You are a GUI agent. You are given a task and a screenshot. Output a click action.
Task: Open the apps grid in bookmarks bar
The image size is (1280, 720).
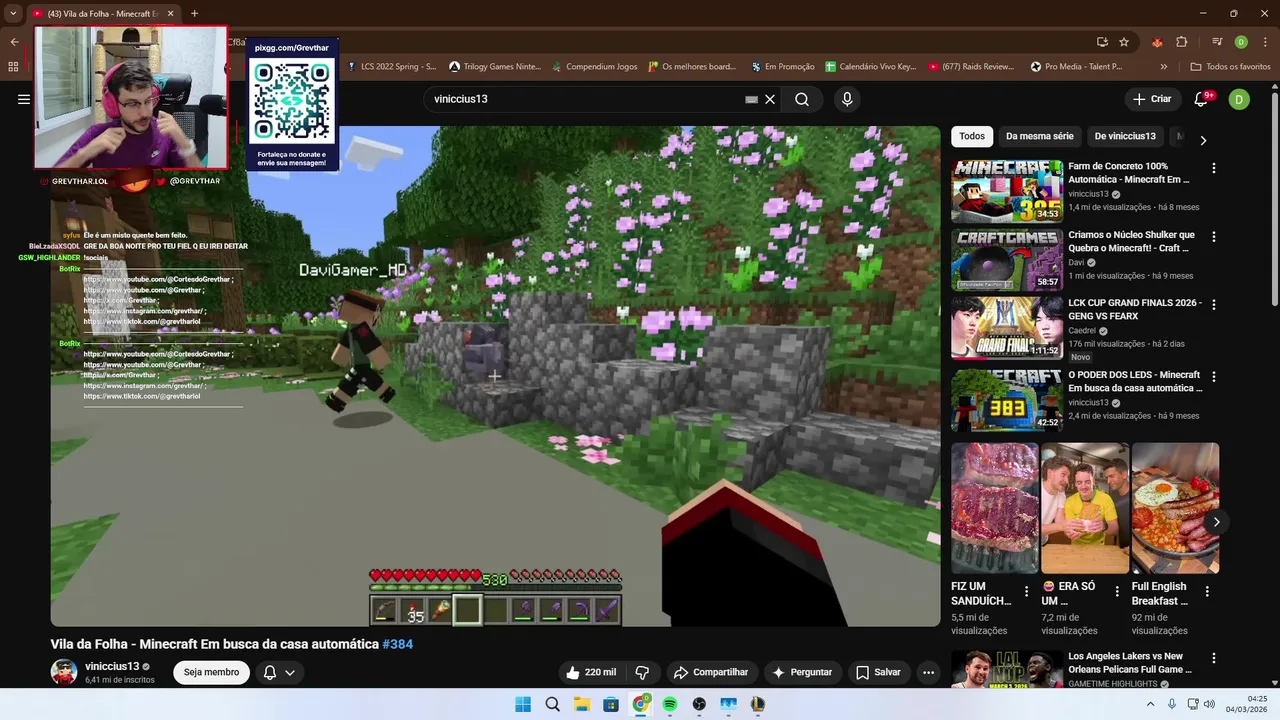point(13,67)
